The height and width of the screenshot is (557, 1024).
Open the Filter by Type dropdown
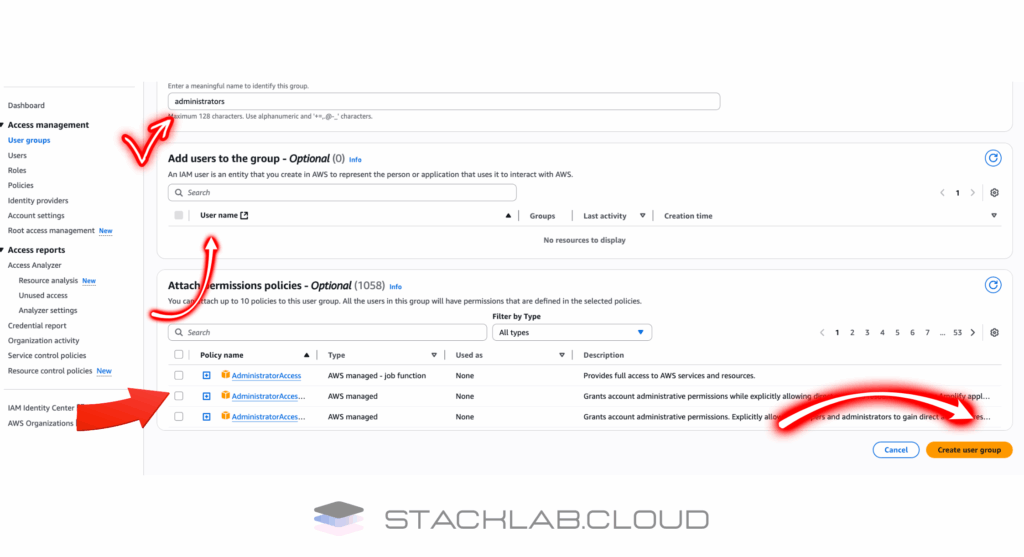[x=571, y=332]
